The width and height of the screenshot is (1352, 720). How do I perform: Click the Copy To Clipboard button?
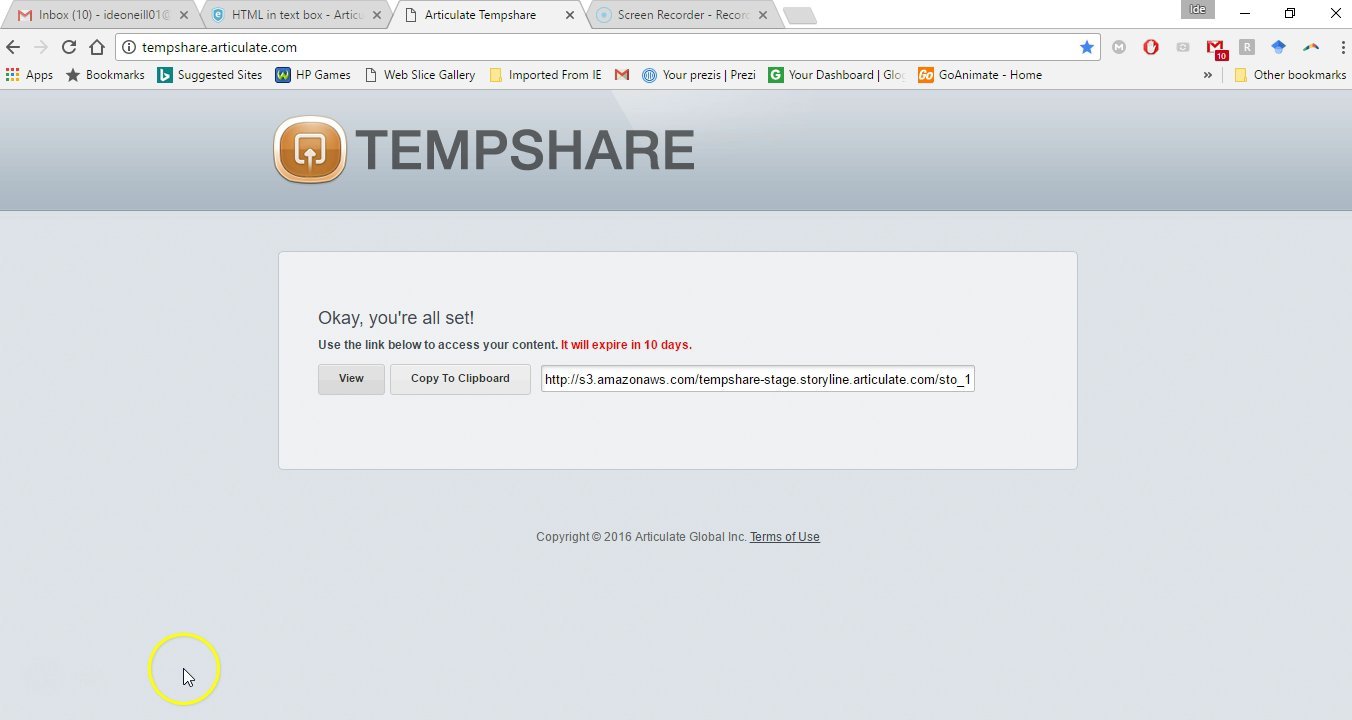click(x=459, y=378)
